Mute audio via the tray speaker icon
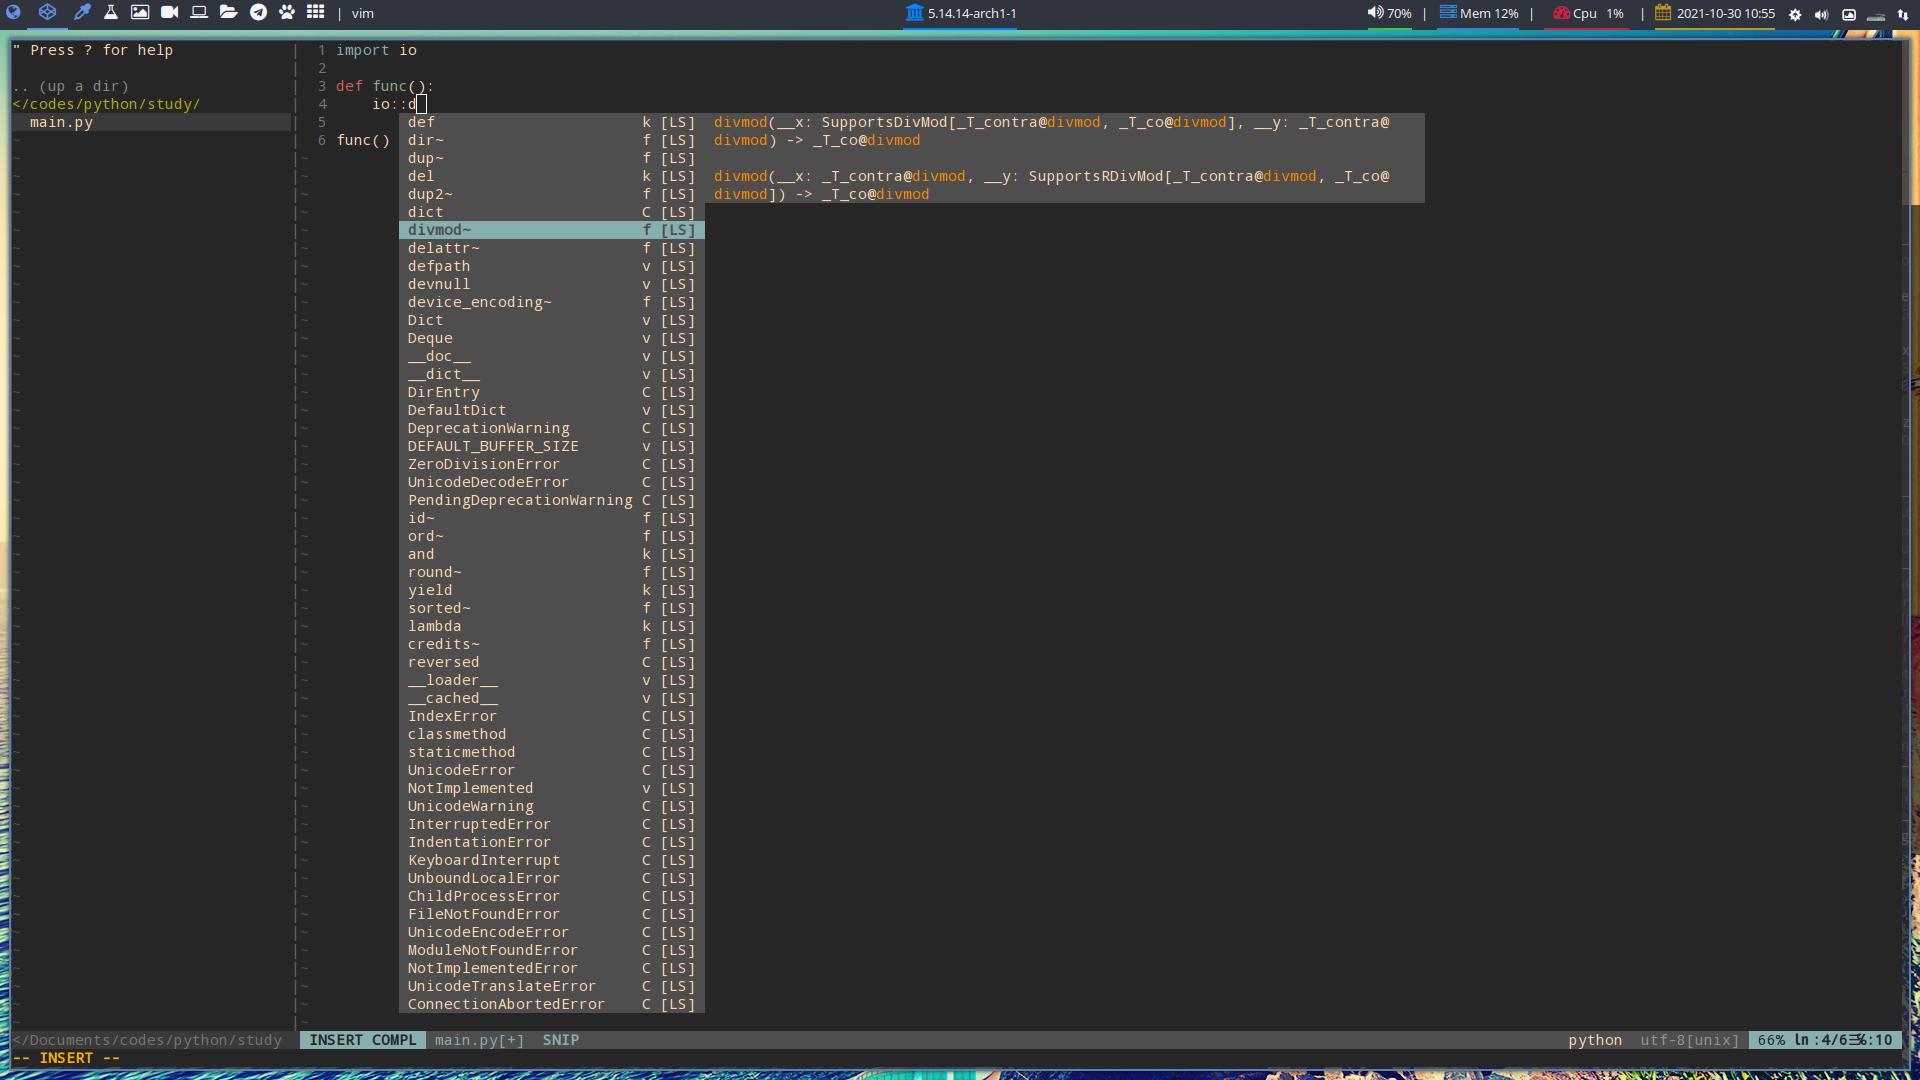 (x=1822, y=14)
